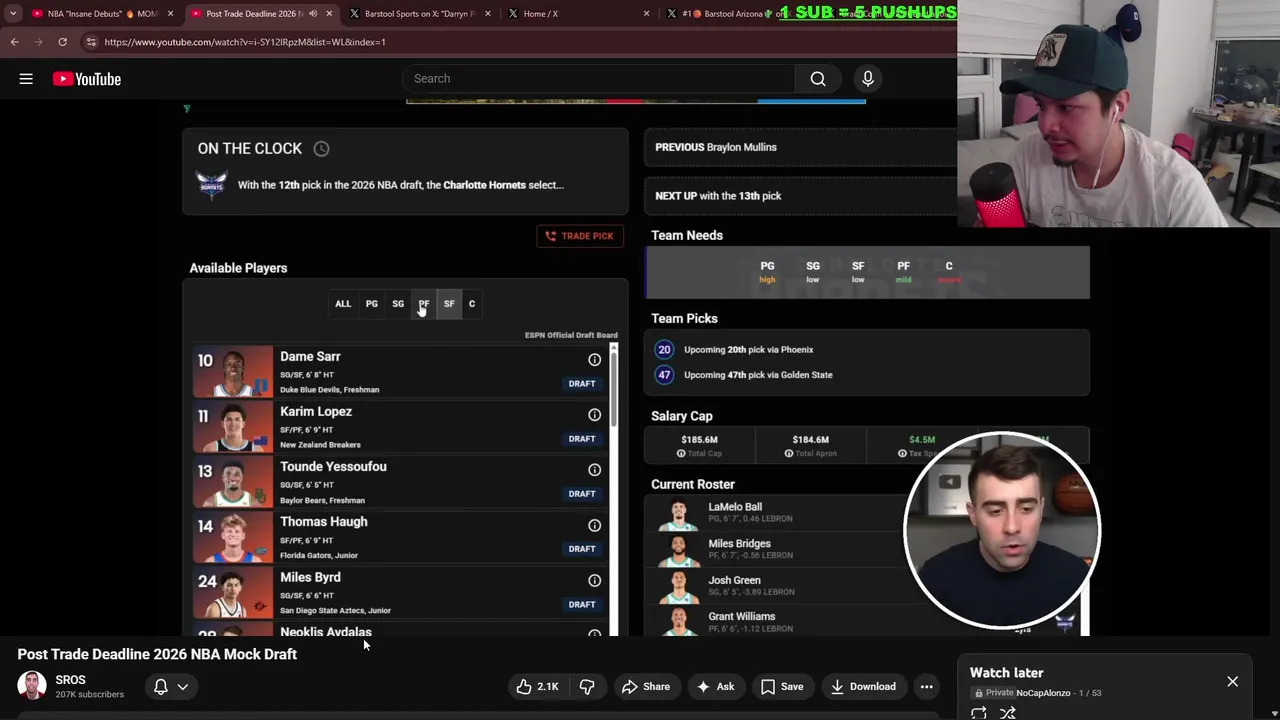Click Karim Lopez player photo
The width and height of the screenshot is (1280, 720).
[232, 427]
